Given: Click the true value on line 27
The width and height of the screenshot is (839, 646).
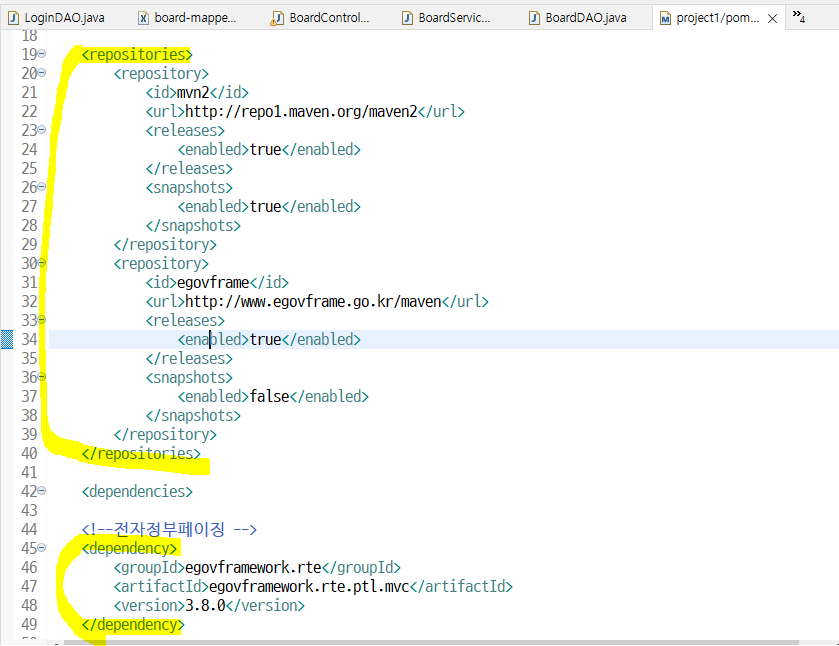Looking at the screenshot, I should pos(265,207).
